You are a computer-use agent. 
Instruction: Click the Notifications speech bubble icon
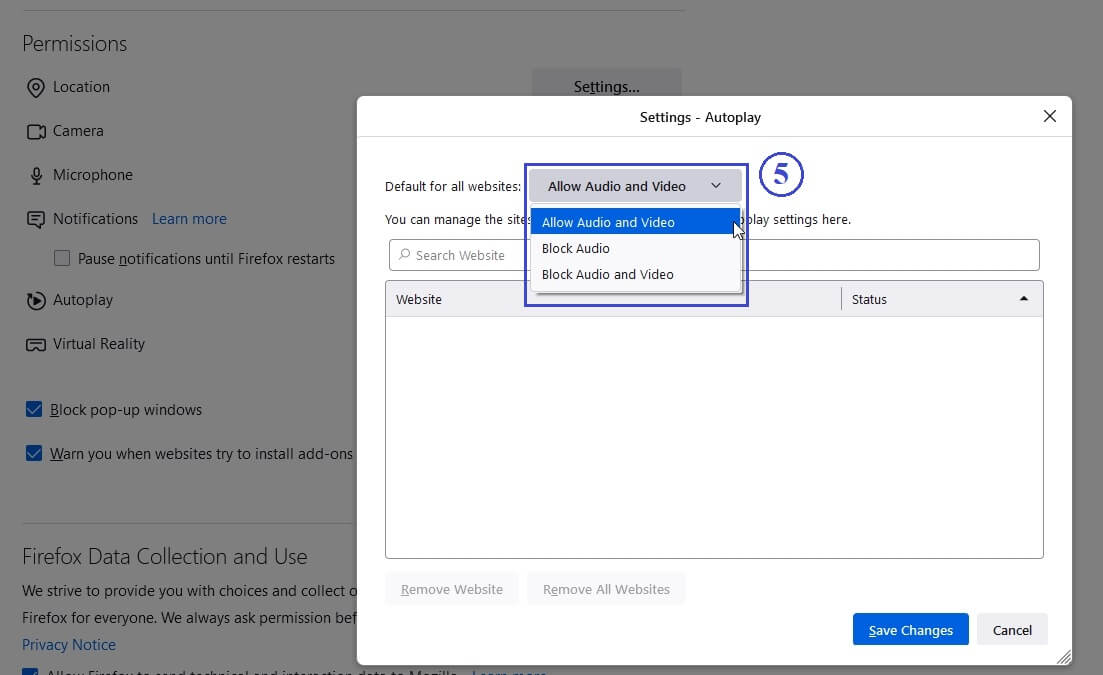coord(35,219)
